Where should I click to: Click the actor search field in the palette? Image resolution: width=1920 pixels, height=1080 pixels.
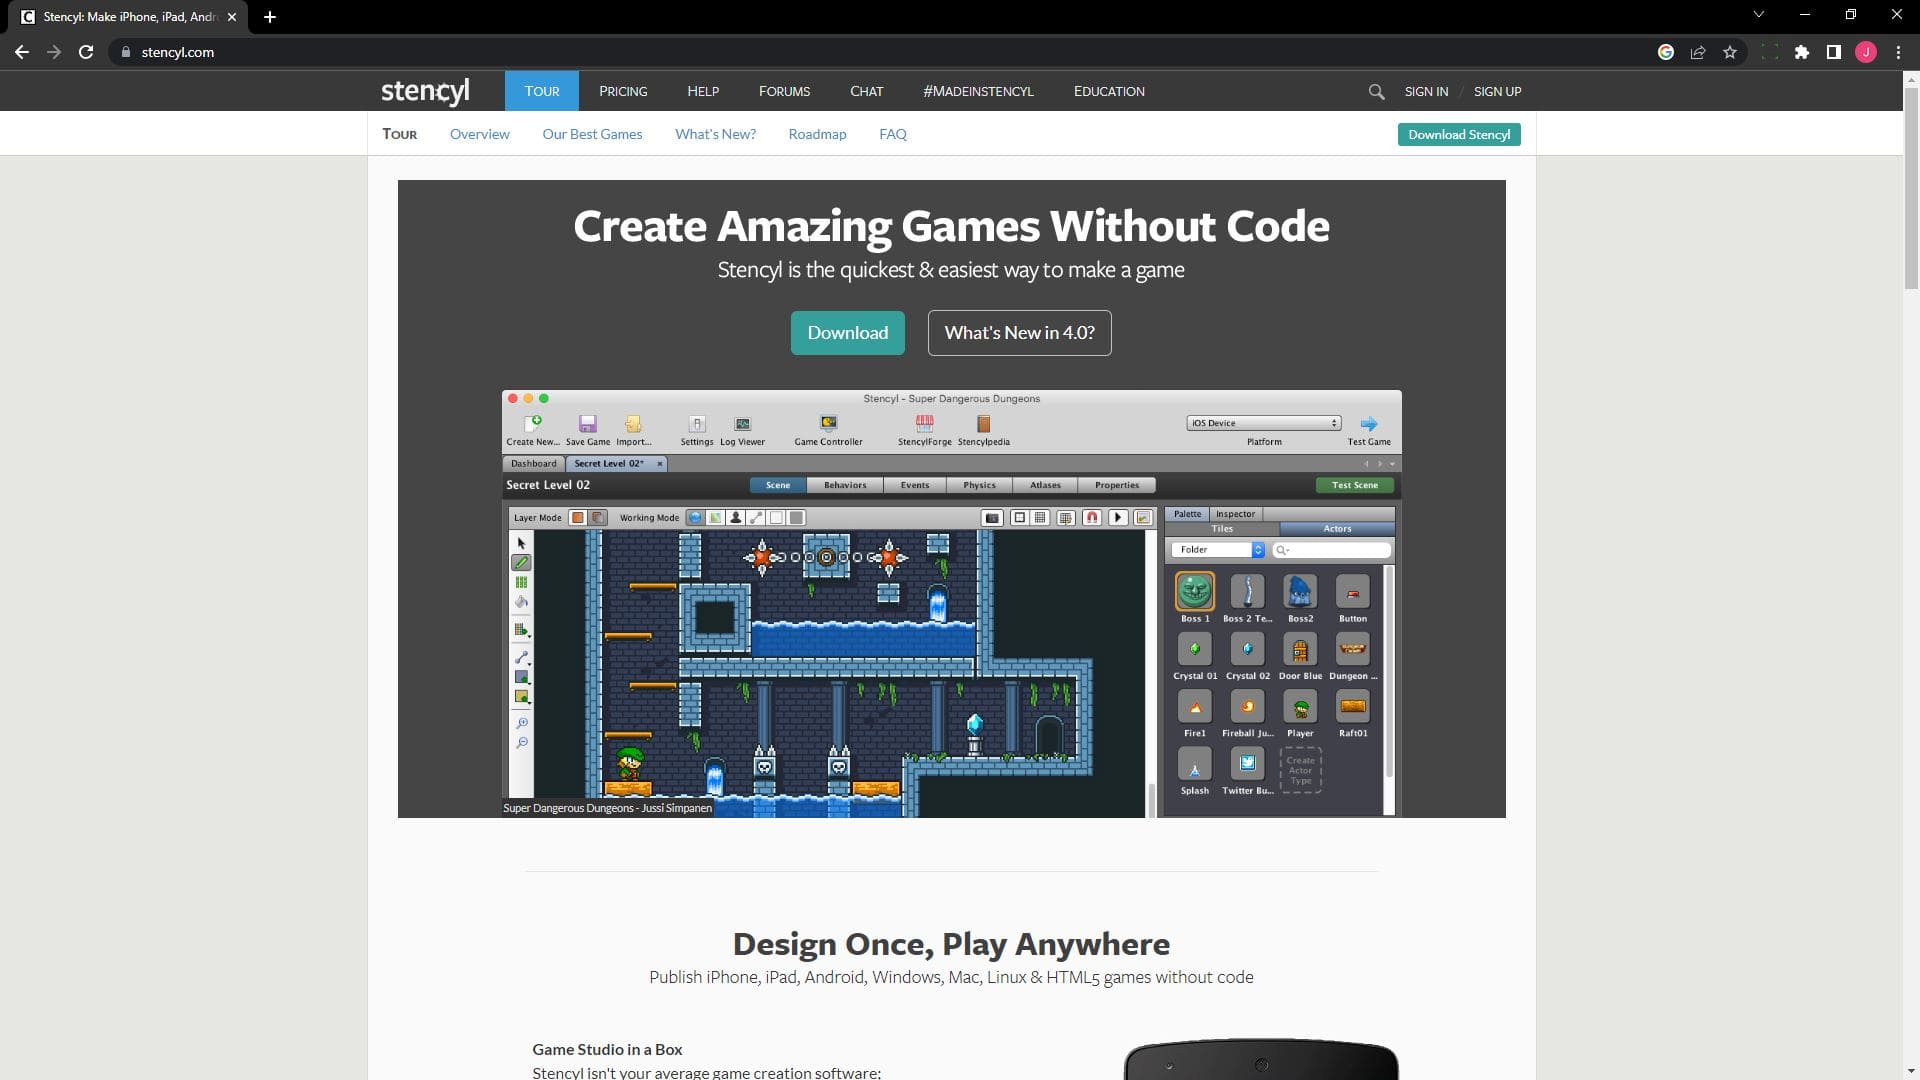point(1332,550)
